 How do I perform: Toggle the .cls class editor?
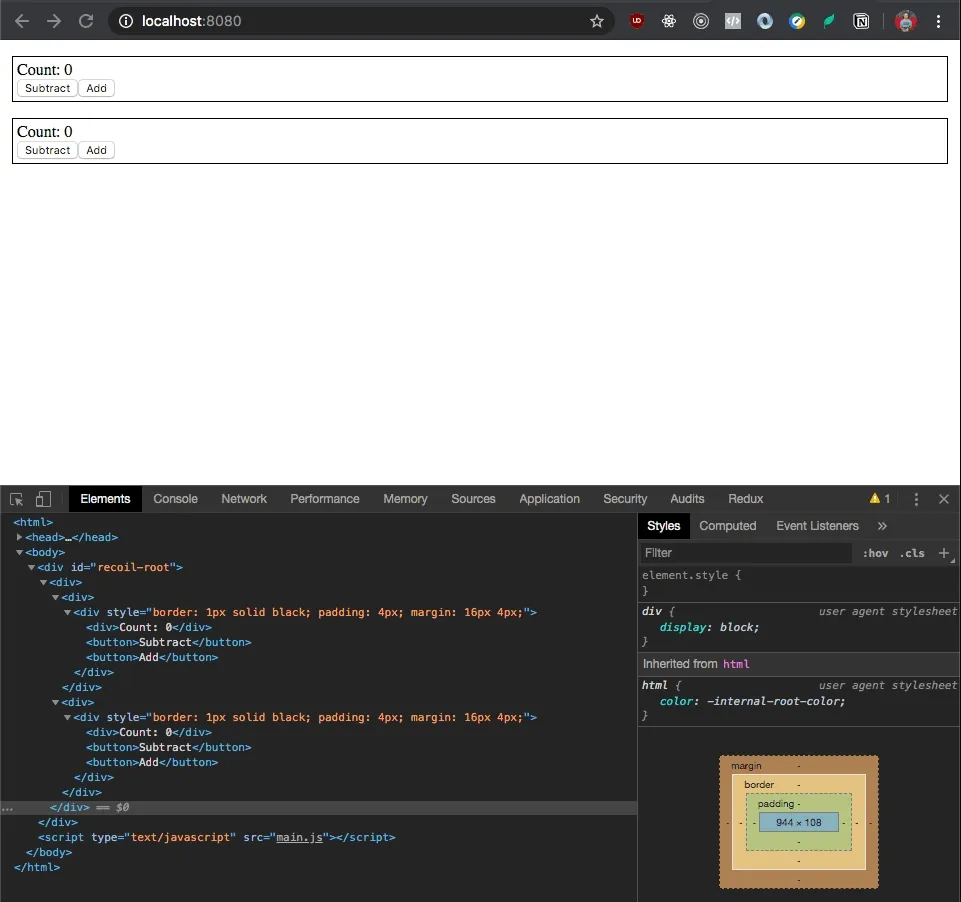click(x=912, y=553)
